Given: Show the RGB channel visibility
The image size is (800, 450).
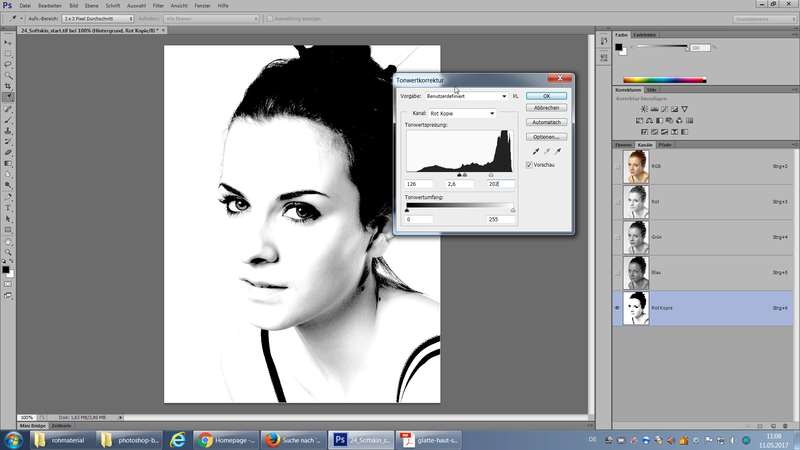Looking at the screenshot, I should (617, 165).
